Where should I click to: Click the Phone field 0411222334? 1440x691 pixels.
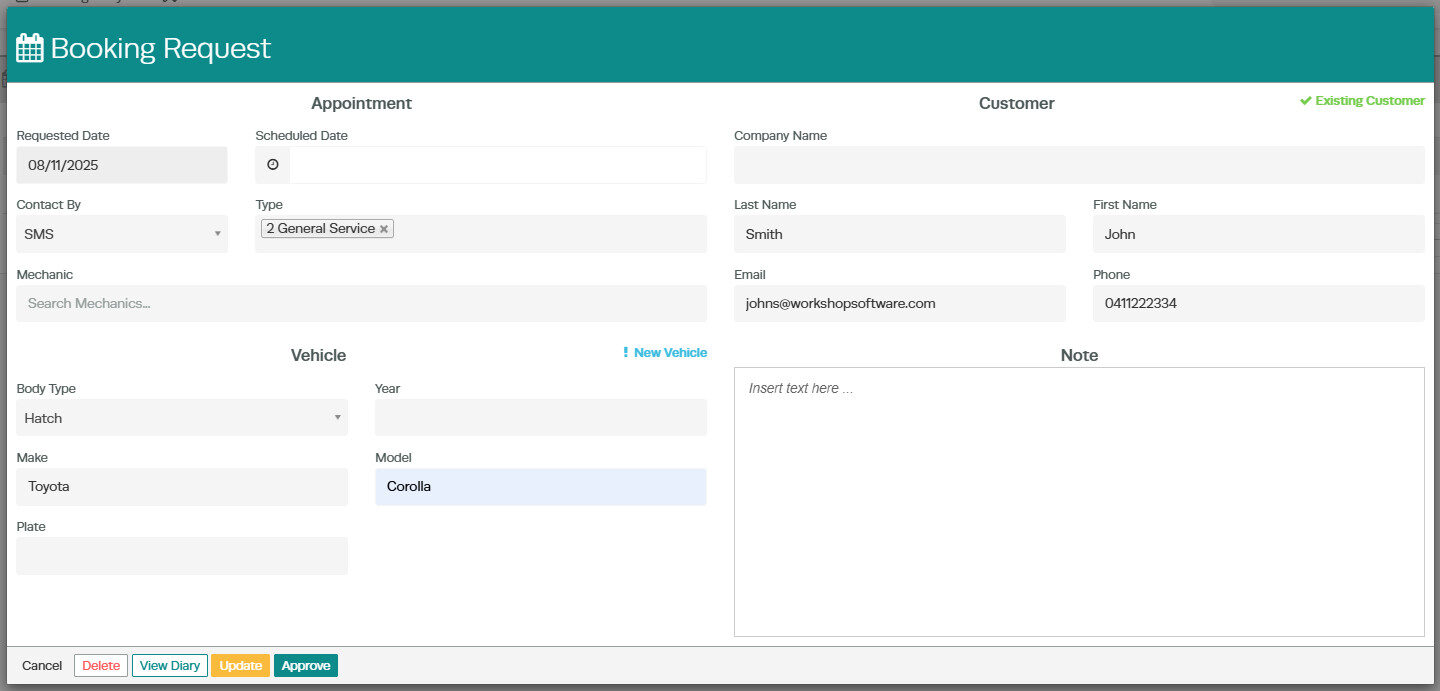(1259, 303)
